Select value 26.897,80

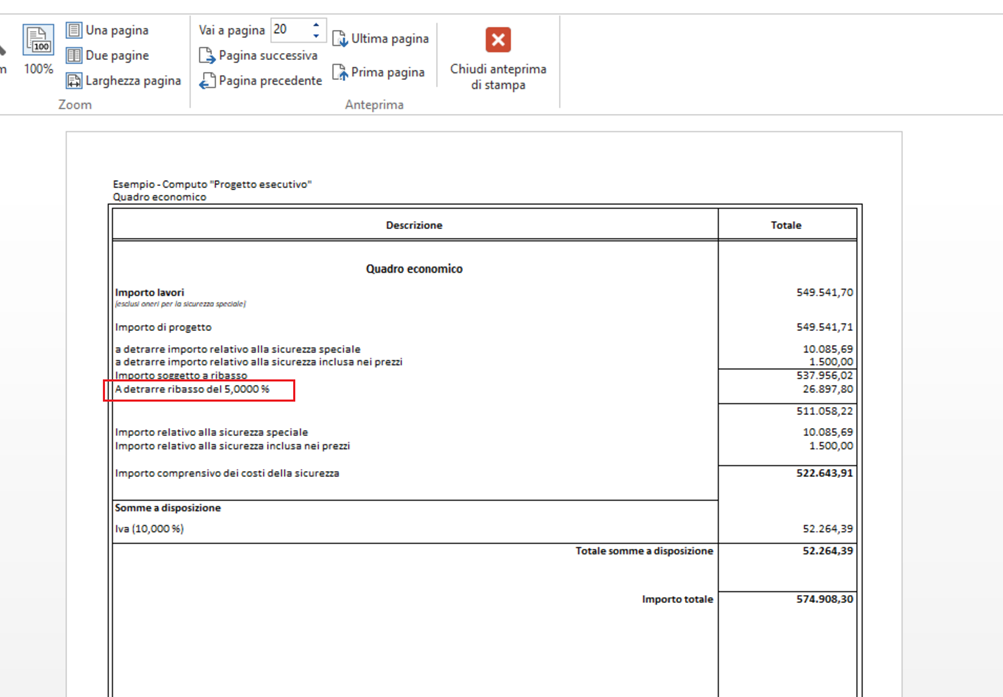828,389
